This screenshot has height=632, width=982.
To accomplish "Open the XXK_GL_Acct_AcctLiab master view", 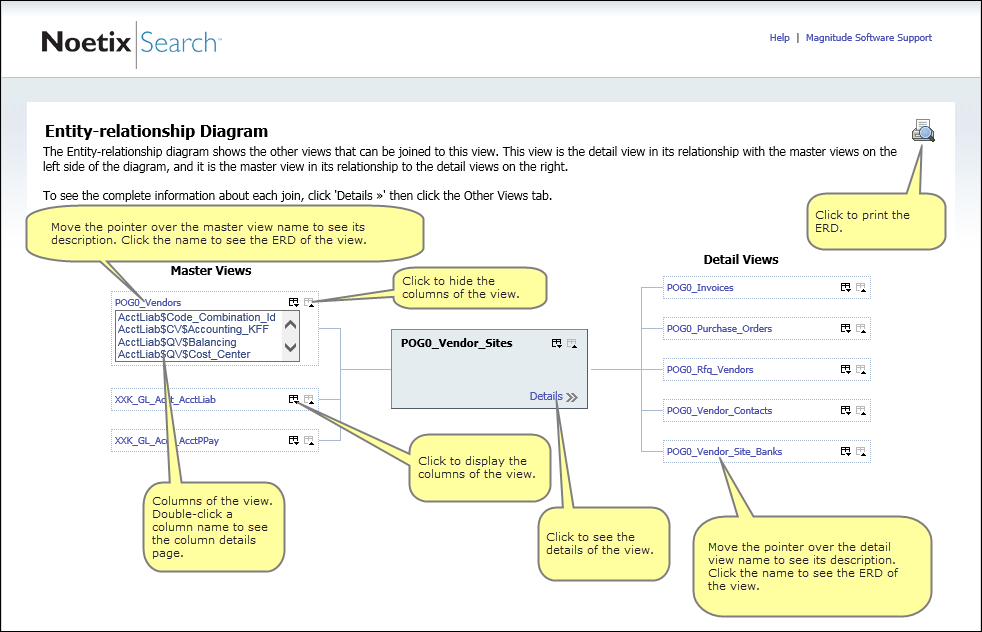I will pyautogui.click(x=165, y=400).
